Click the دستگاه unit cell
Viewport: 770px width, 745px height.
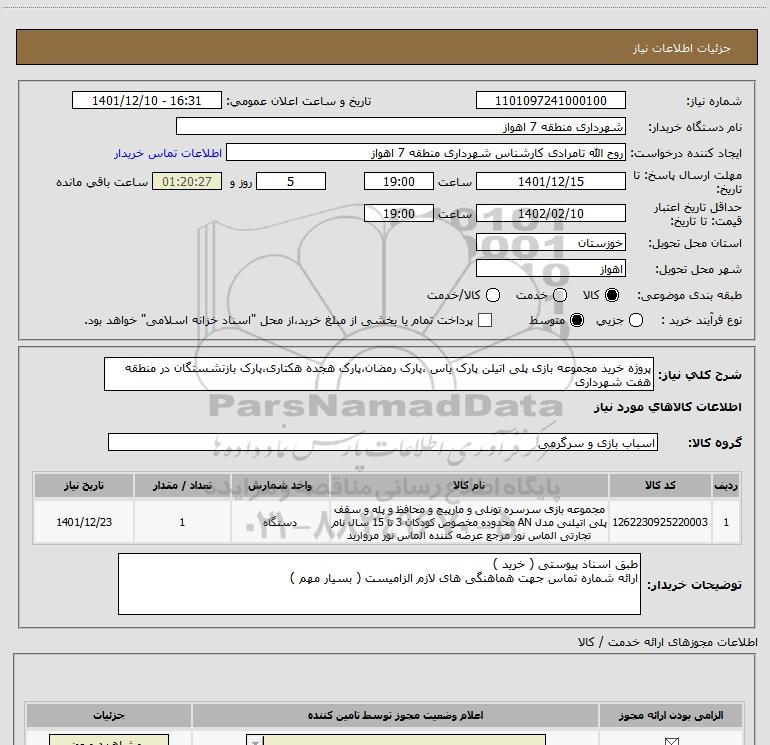coord(280,522)
